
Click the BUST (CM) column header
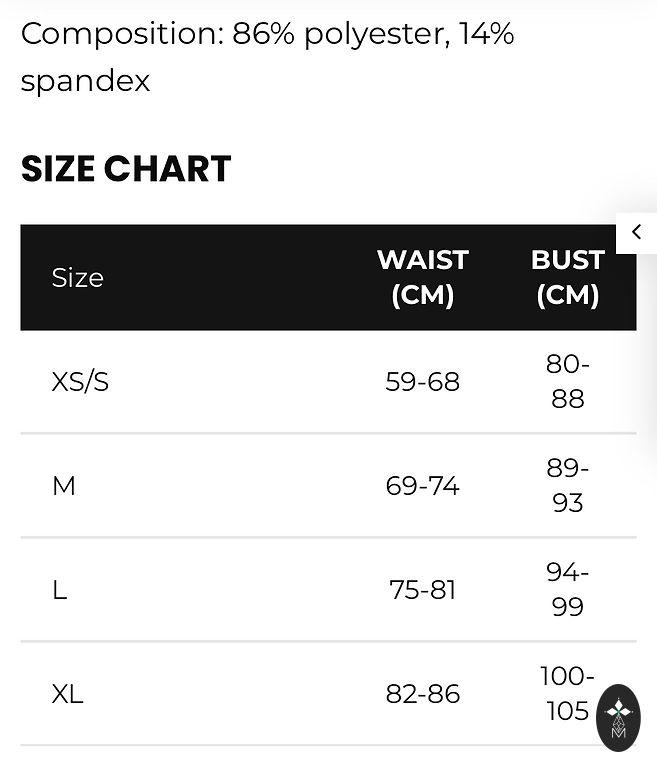568,277
